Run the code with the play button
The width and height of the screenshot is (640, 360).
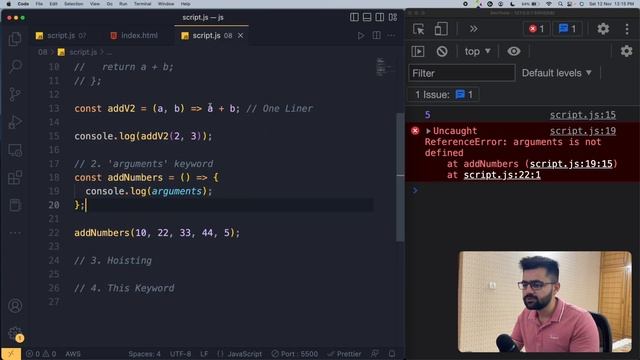361,36
